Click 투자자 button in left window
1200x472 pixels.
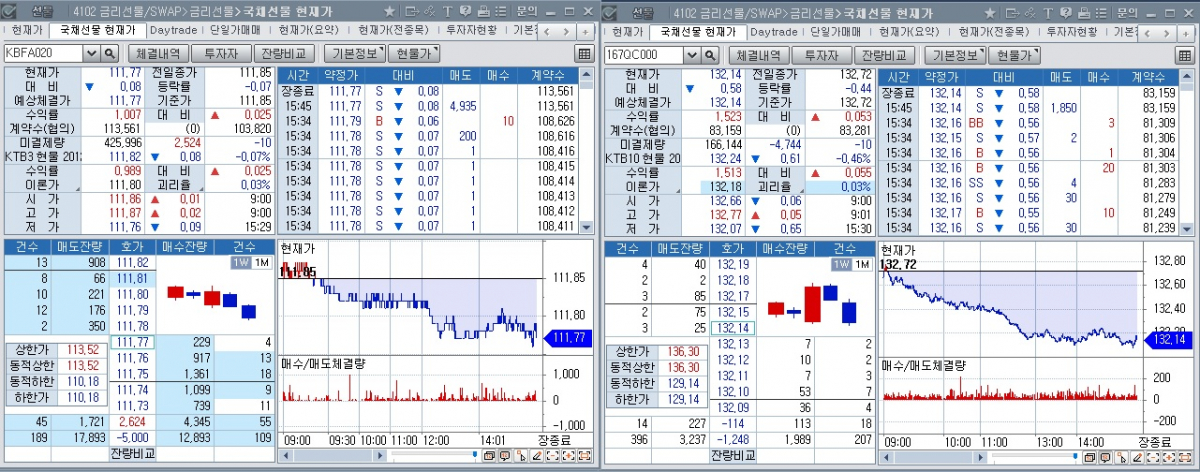tap(222, 54)
